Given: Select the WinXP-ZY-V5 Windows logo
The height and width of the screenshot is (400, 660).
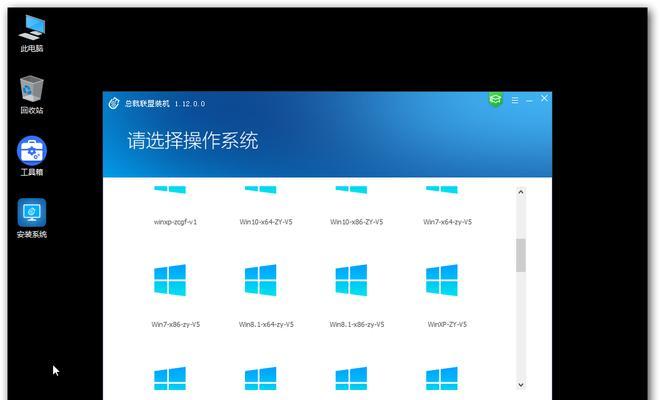Looking at the screenshot, I should [x=442, y=280].
